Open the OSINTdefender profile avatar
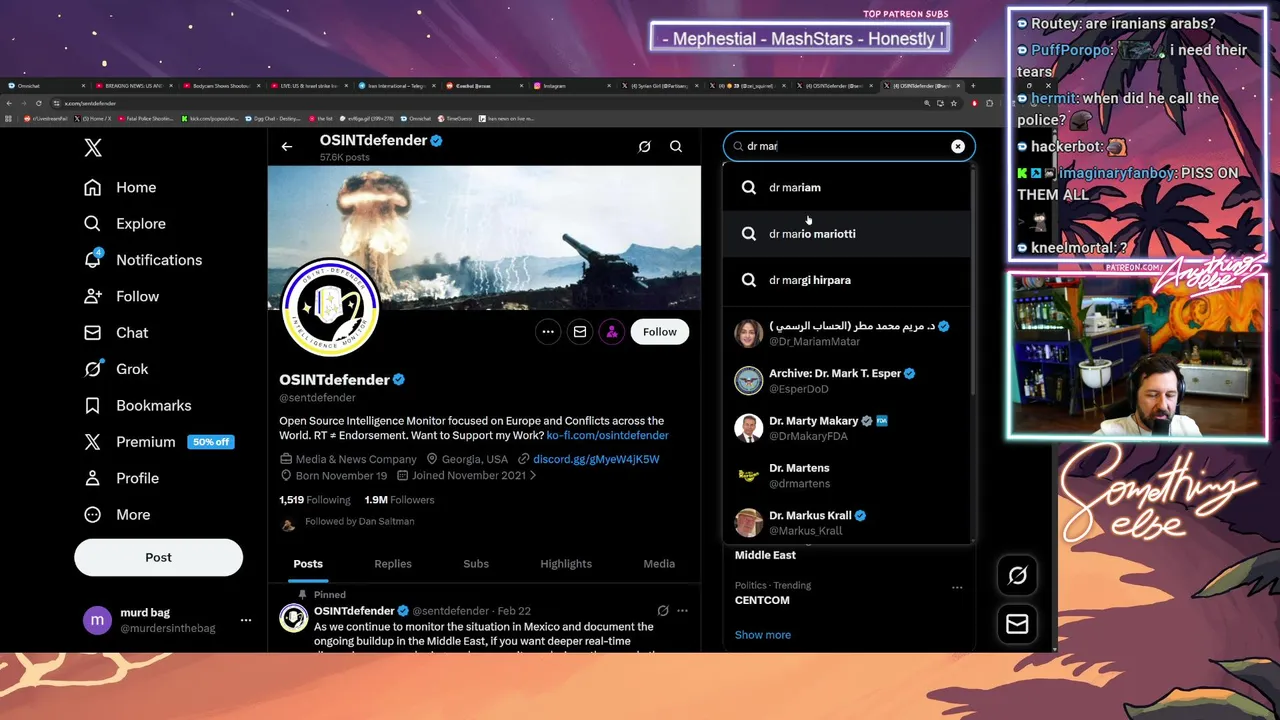Screen dimensions: 1280x720 [330, 309]
